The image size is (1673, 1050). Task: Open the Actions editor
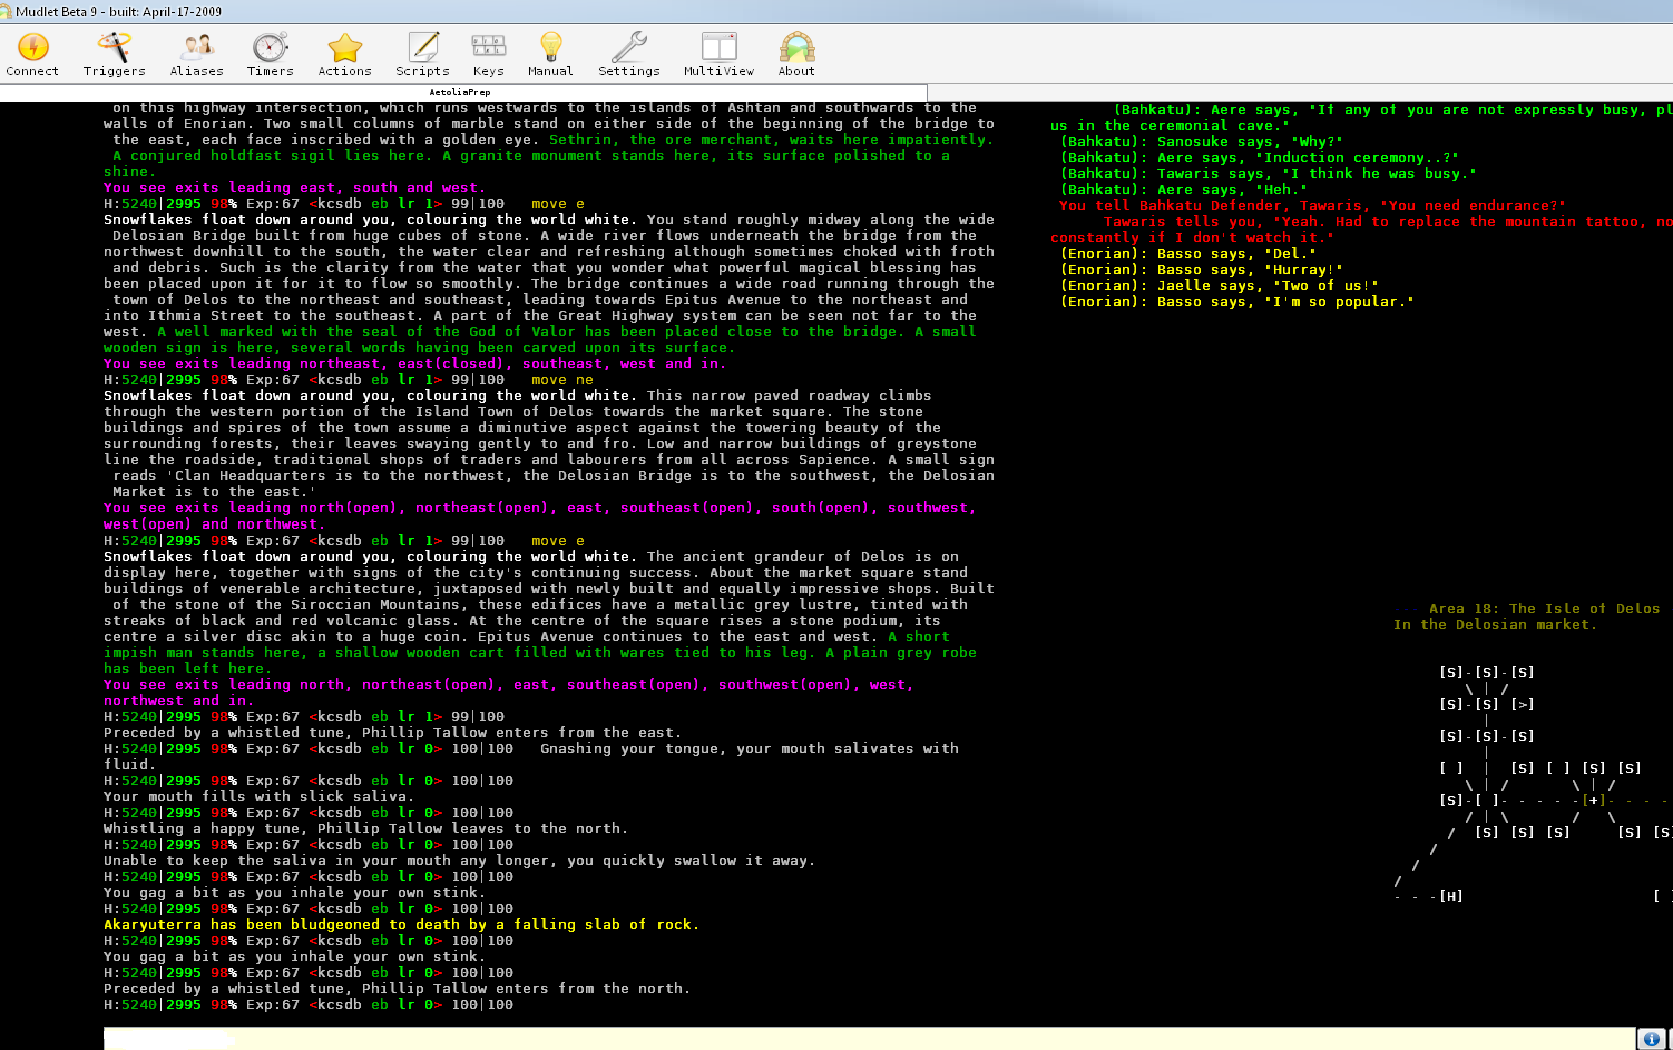tap(345, 54)
